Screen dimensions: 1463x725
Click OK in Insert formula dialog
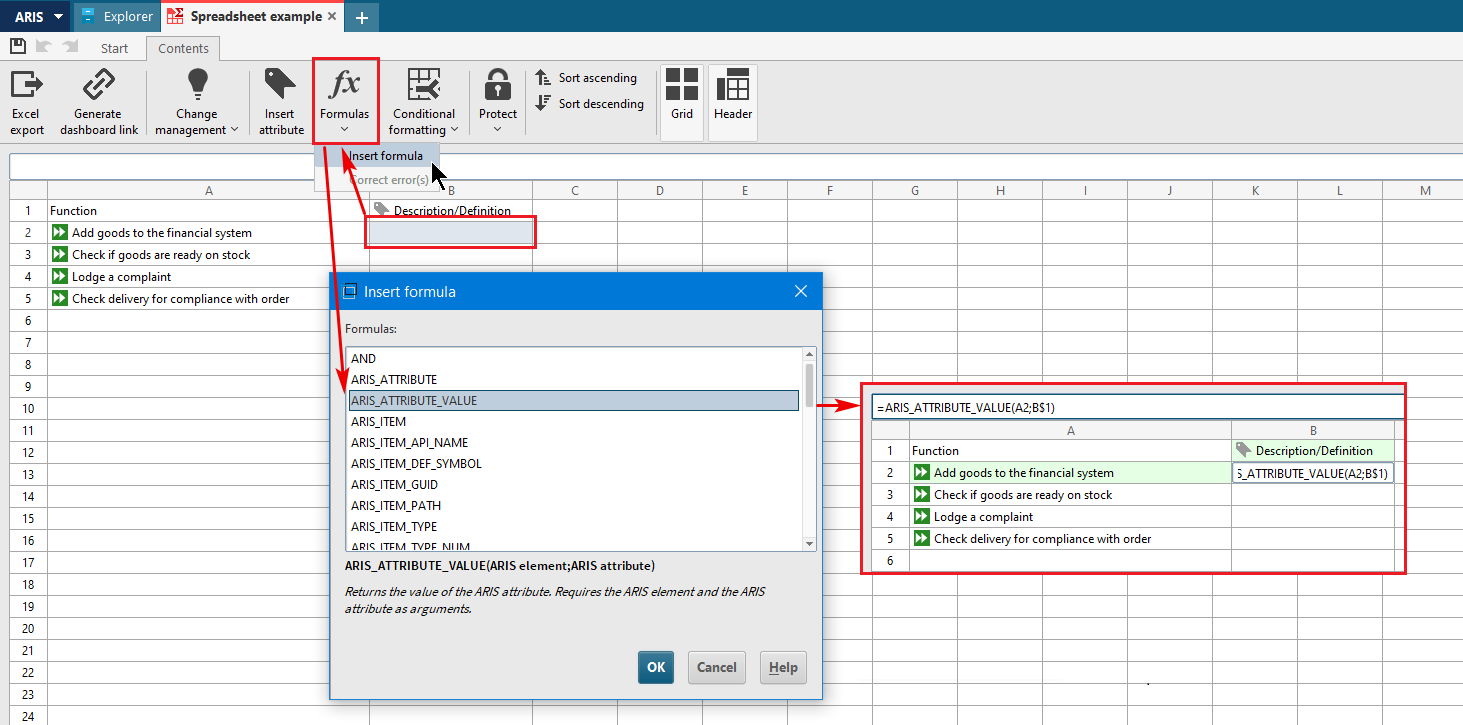(656, 667)
